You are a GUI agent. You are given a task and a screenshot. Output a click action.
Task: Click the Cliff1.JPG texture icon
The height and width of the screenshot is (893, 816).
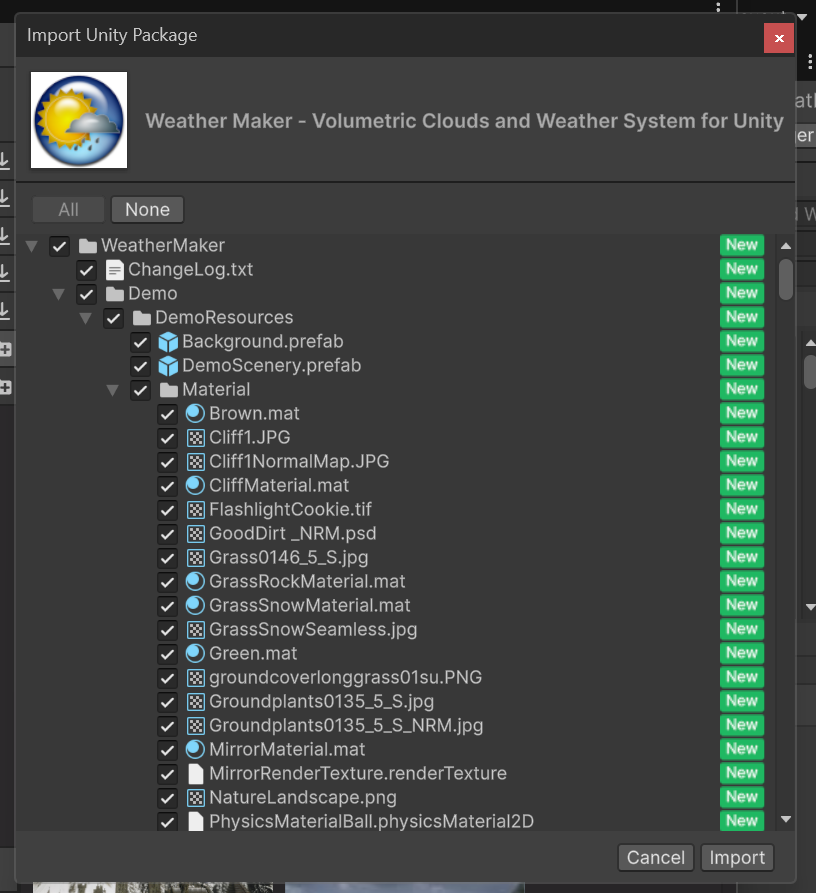[195, 438]
